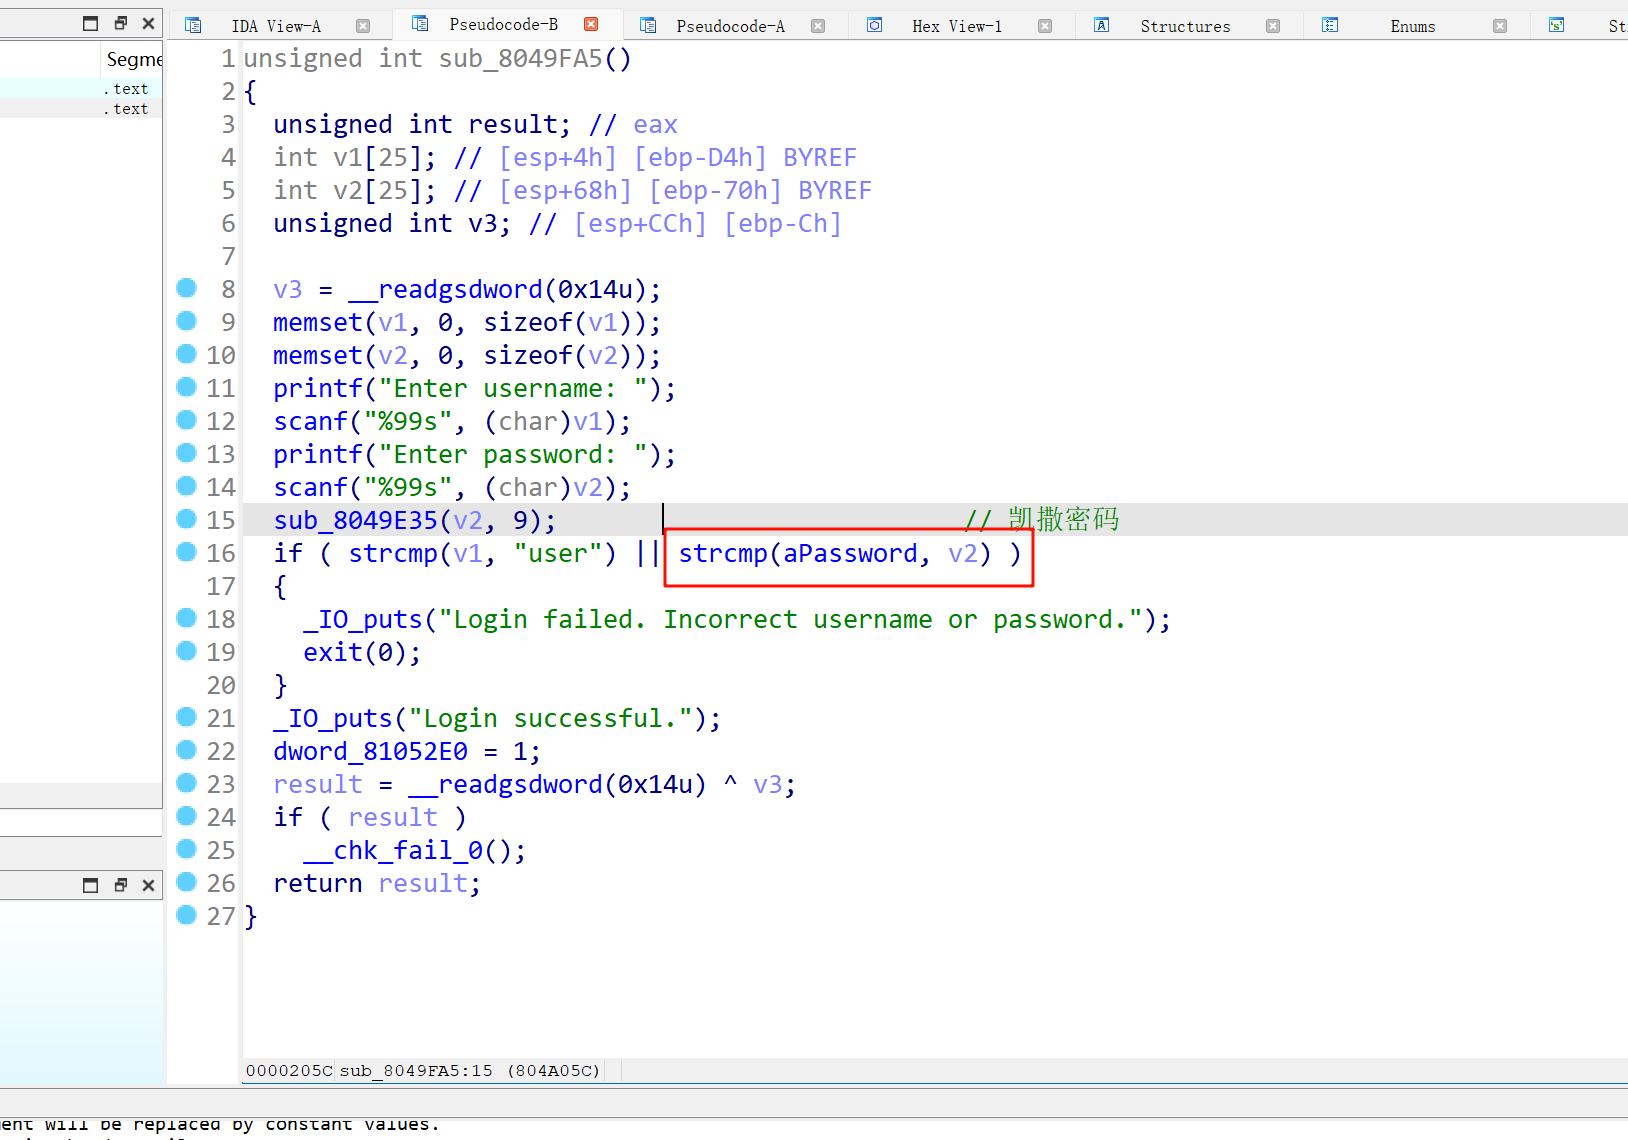Click the "Login successful." string
This screenshot has width=1628, height=1140.
click(x=551, y=719)
